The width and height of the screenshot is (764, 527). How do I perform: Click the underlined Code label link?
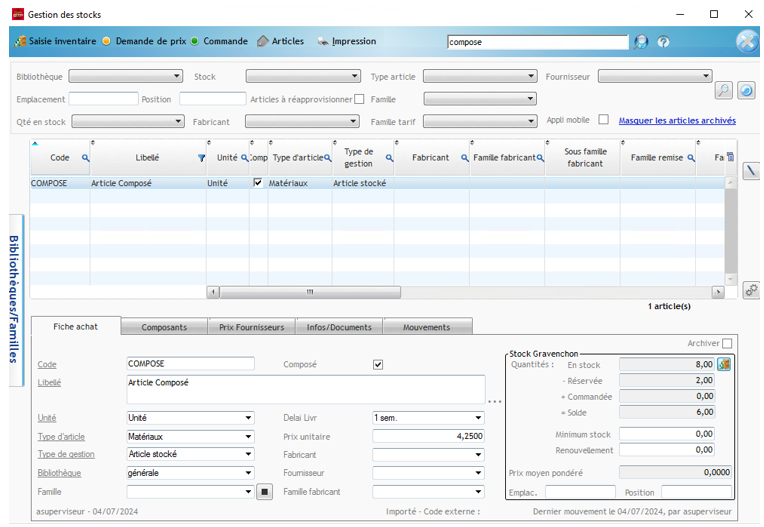click(x=47, y=364)
